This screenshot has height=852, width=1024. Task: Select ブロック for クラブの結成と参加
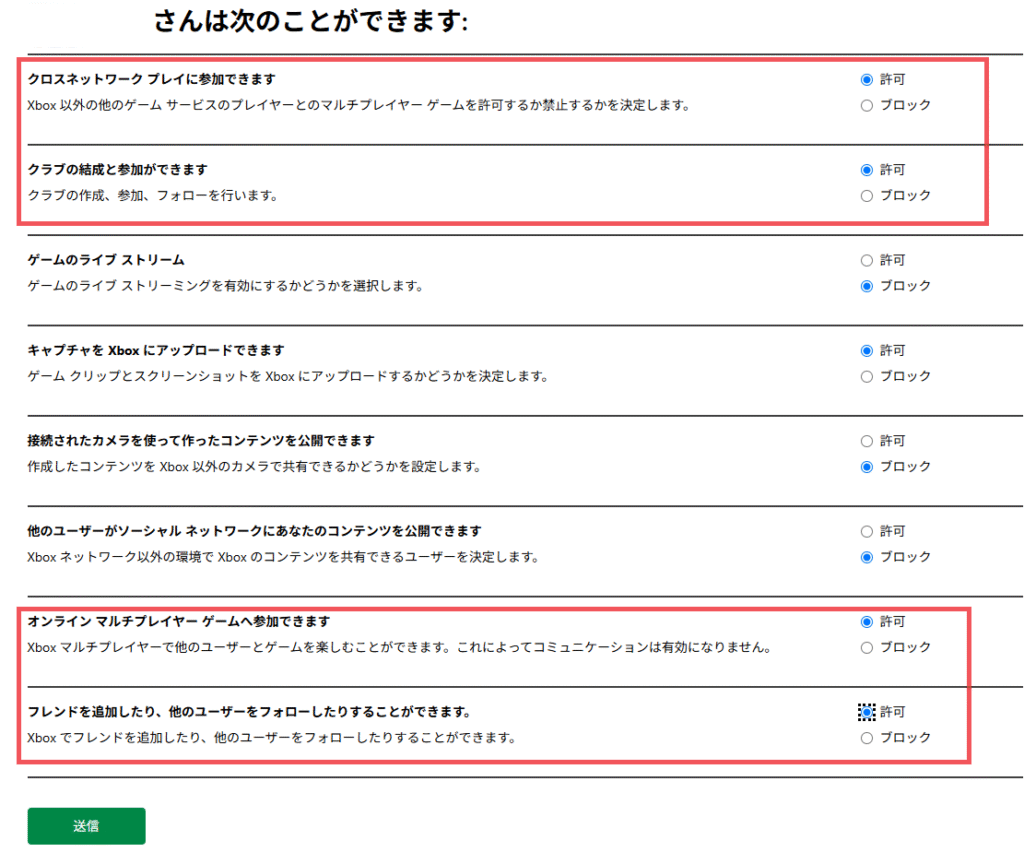click(x=867, y=196)
